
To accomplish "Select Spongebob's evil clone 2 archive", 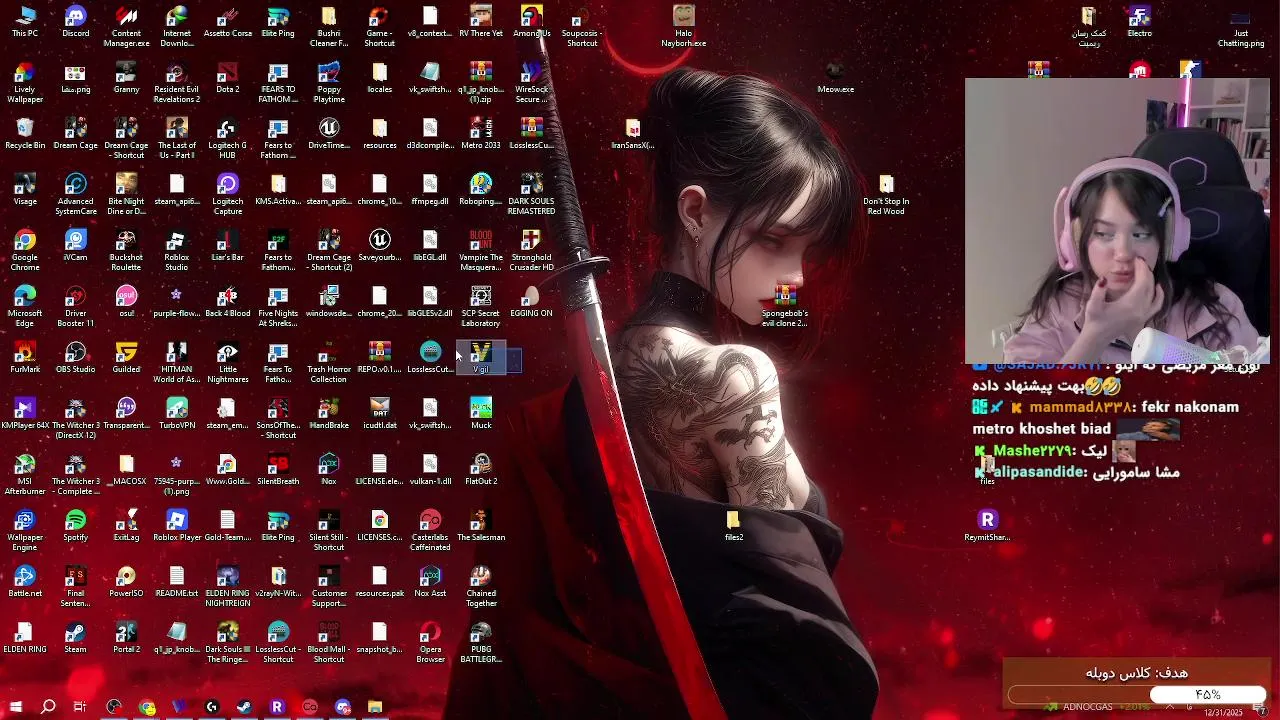I will [x=785, y=307].
